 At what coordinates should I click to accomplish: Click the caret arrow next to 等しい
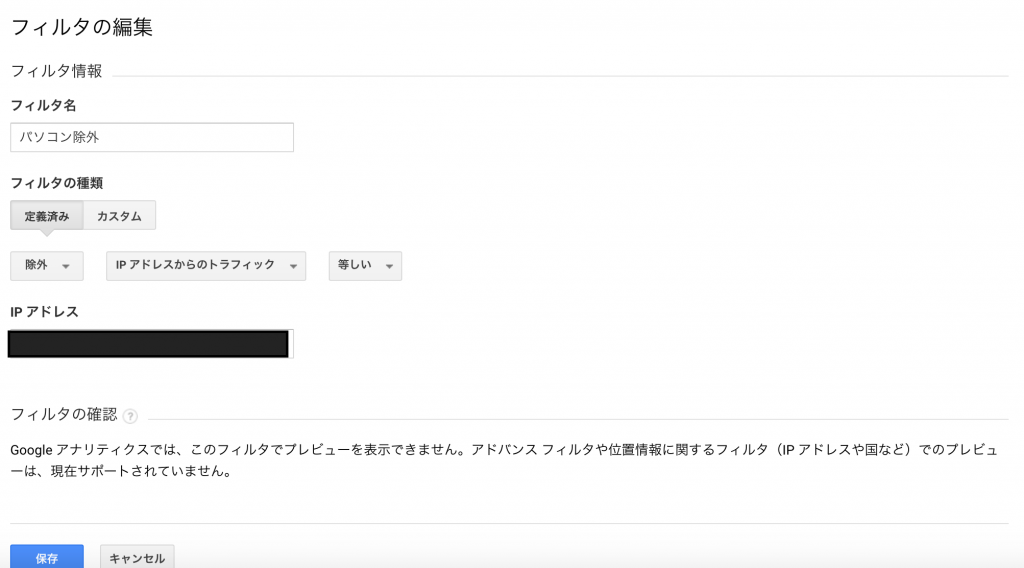point(388,266)
